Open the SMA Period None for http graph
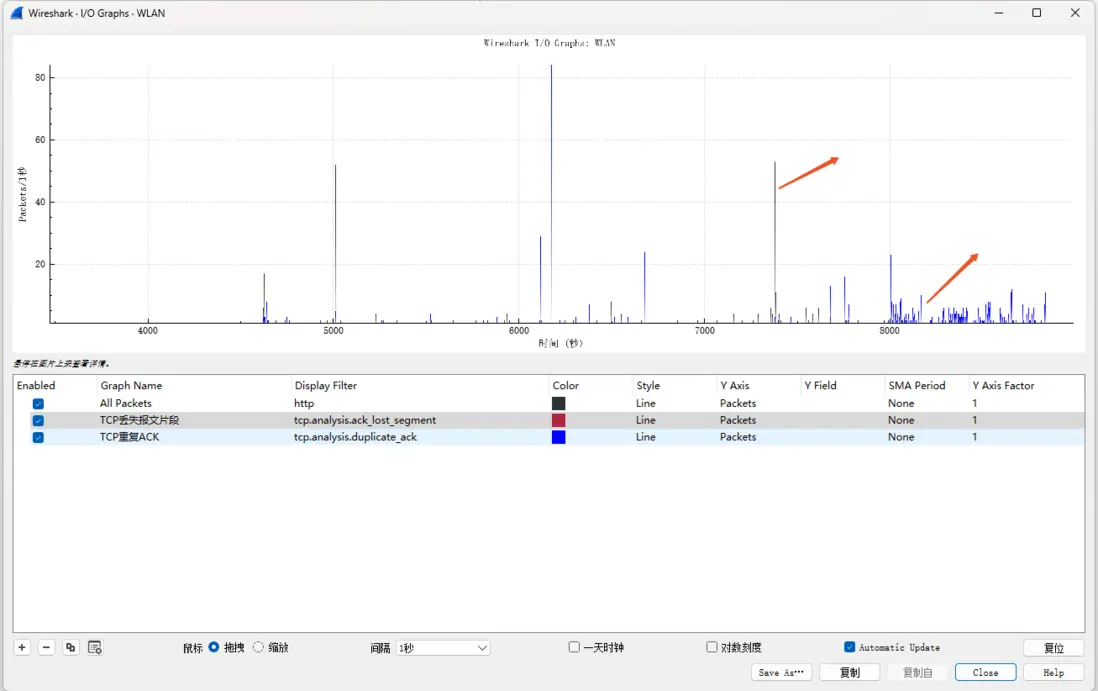The image size is (1098, 691). [901, 403]
